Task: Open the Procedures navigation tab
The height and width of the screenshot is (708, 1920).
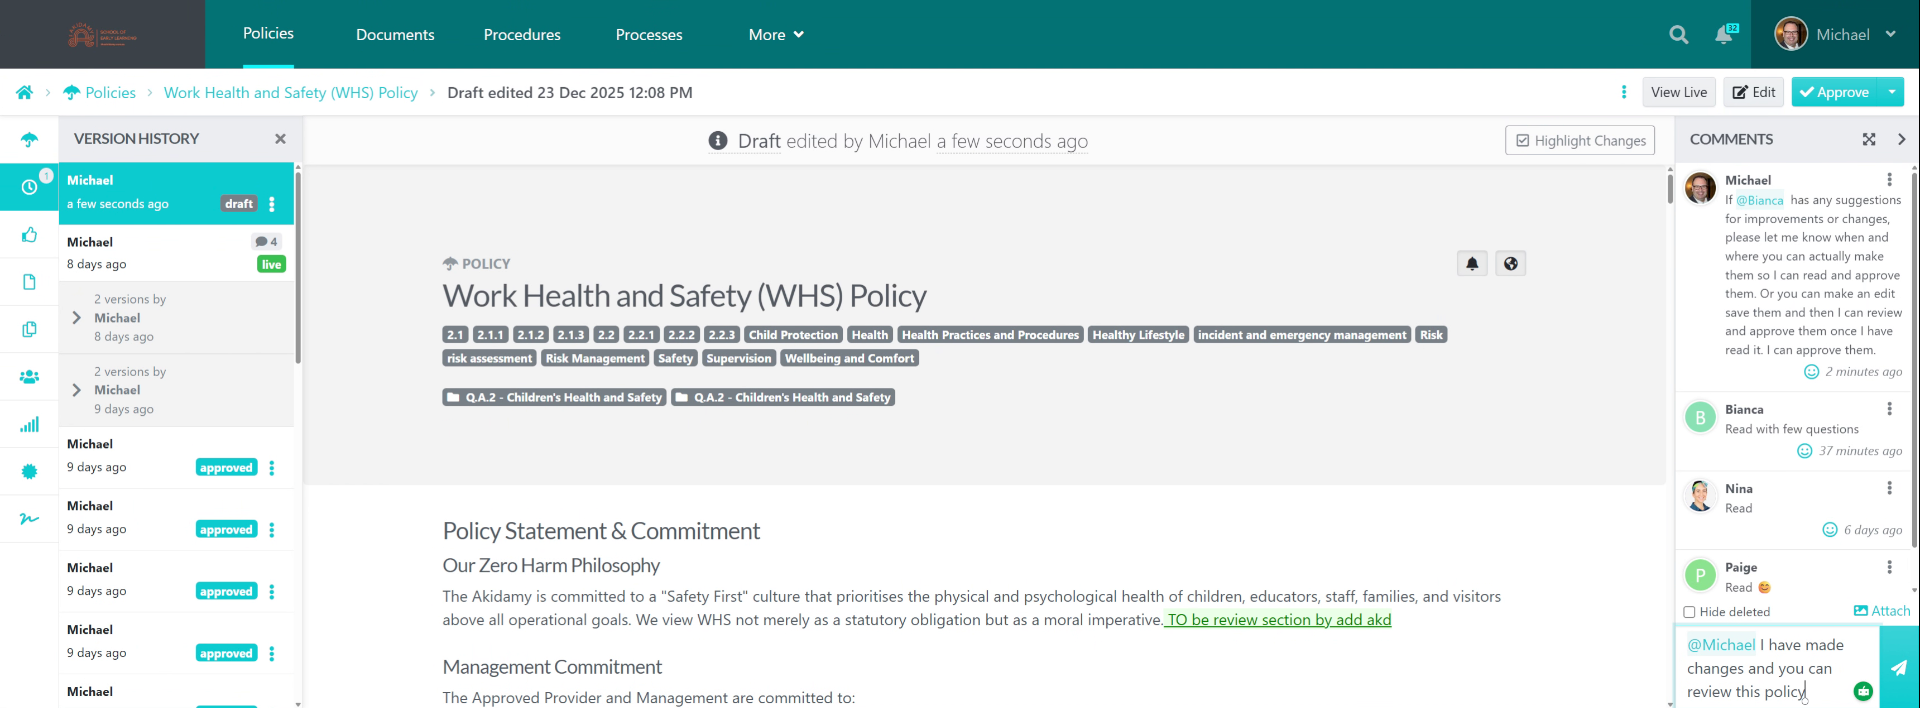Action: coord(522,35)
